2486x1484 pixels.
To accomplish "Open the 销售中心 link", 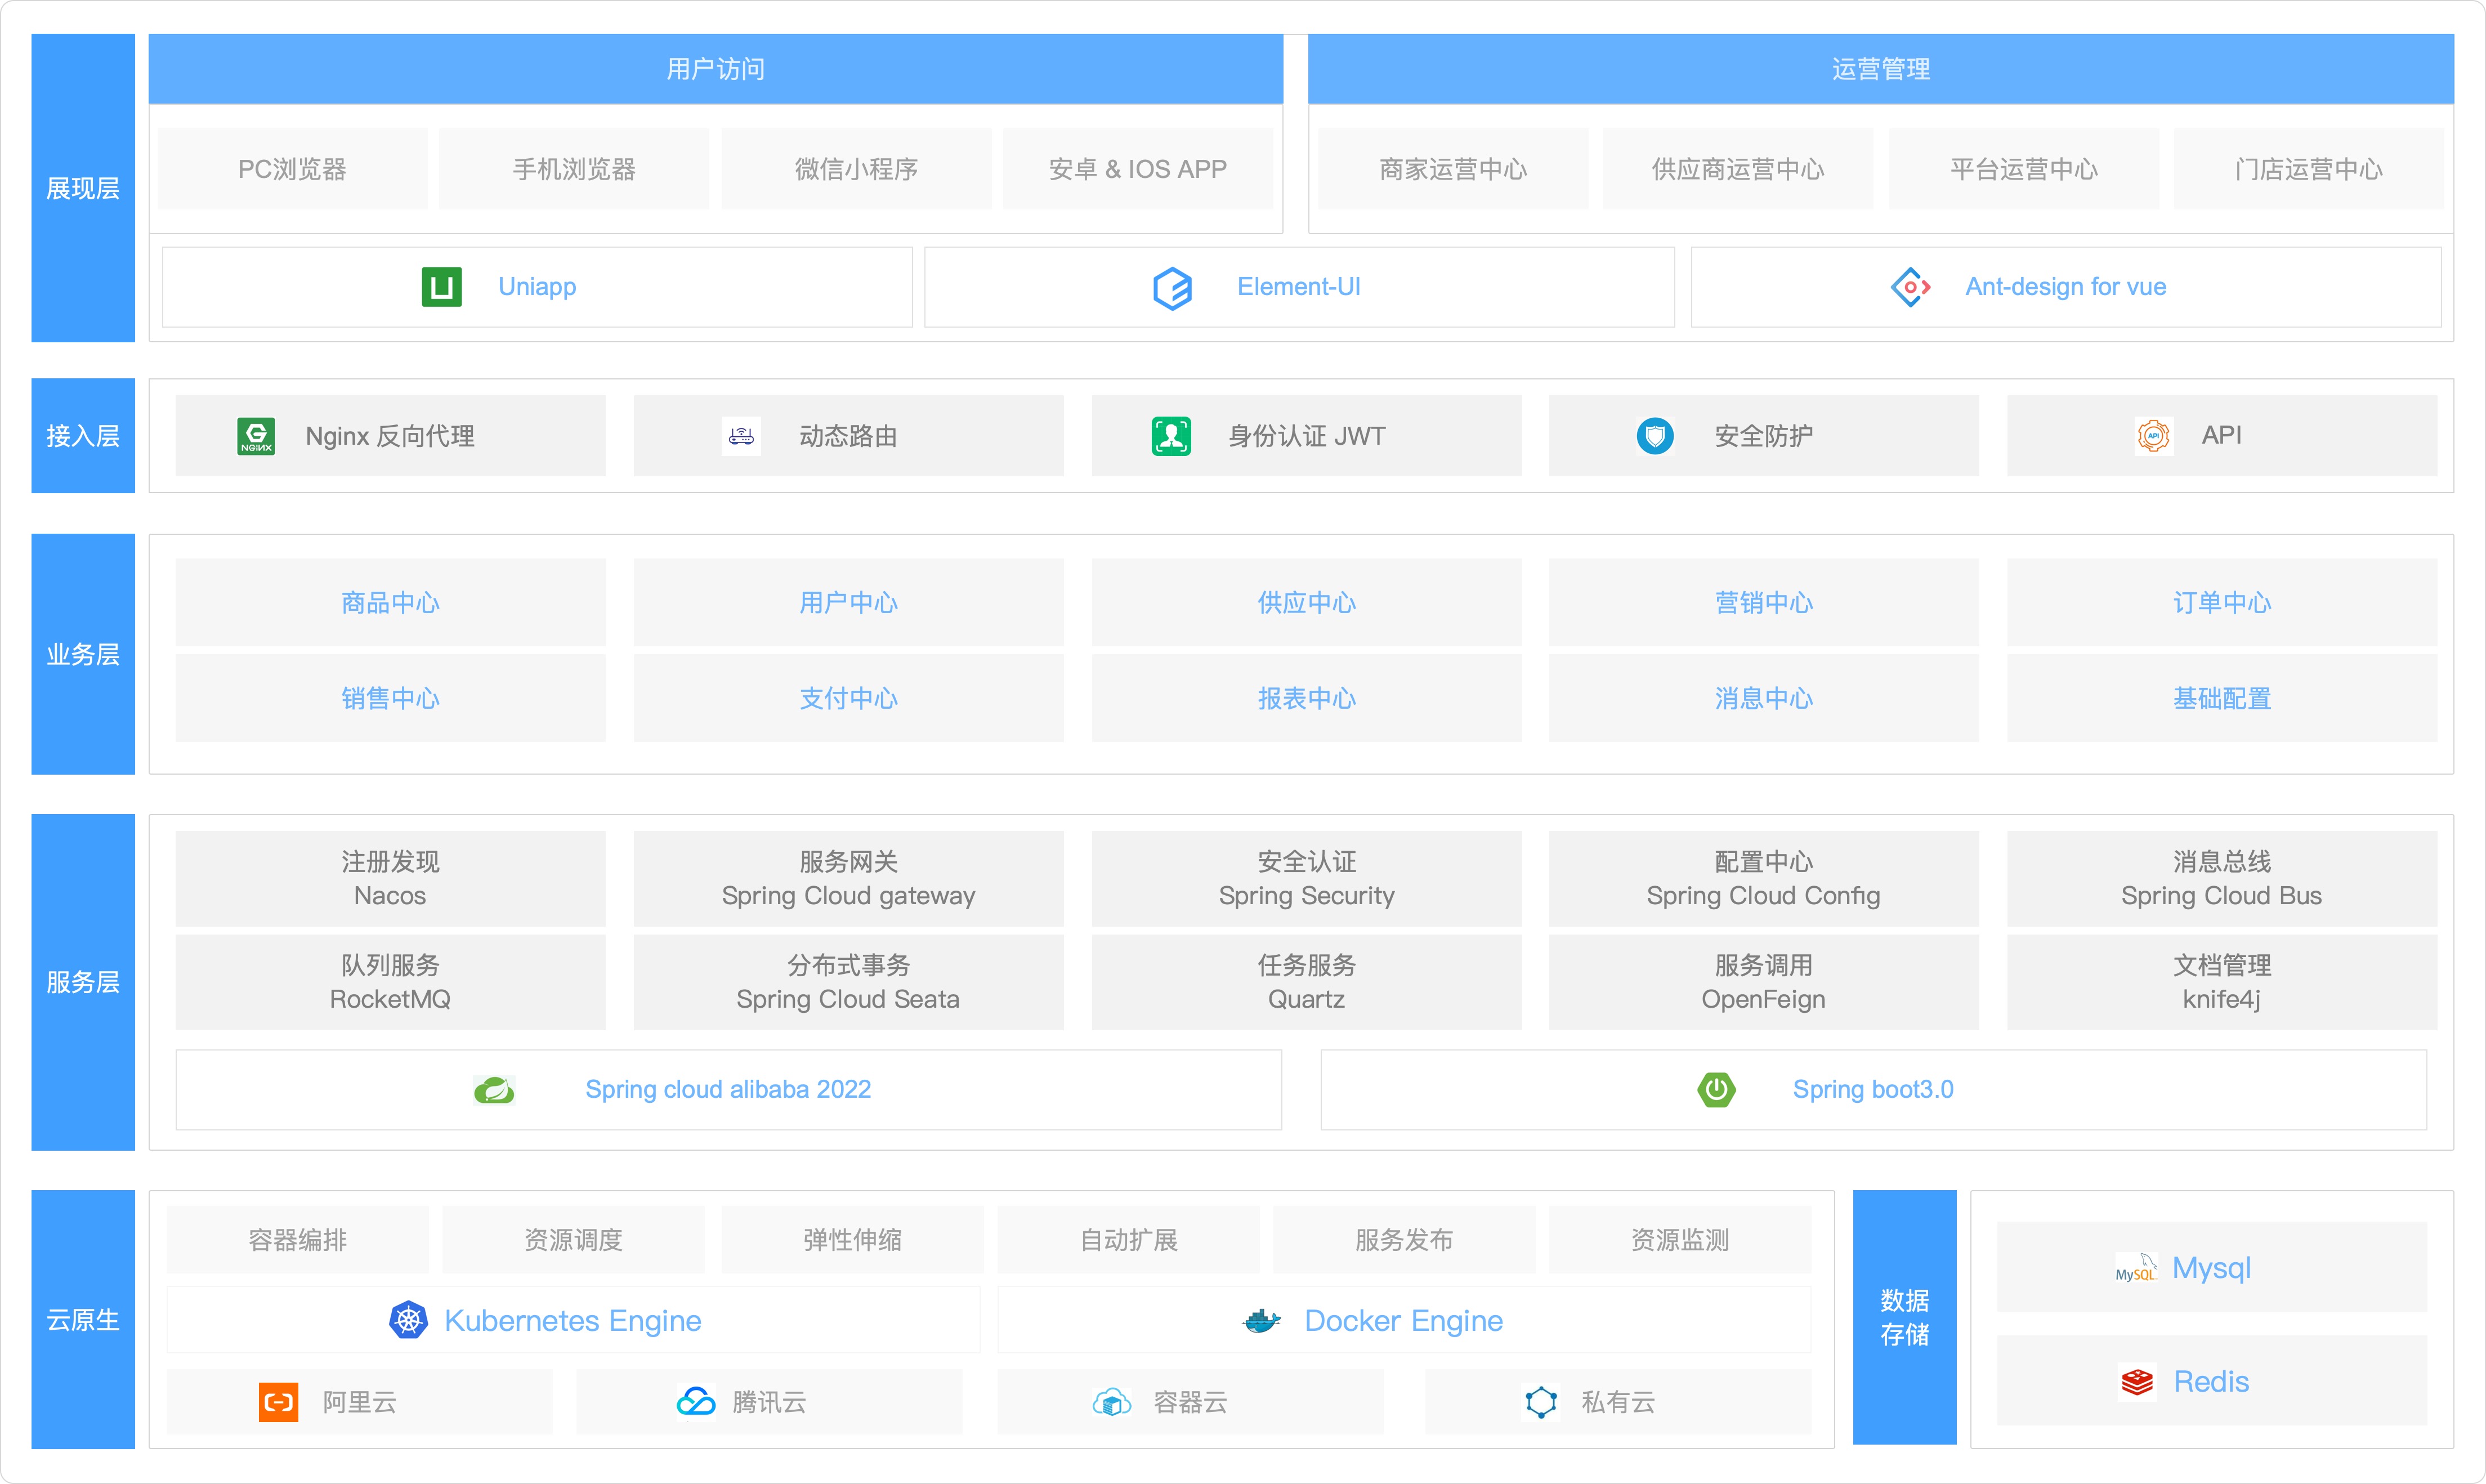I will [390, 698].
